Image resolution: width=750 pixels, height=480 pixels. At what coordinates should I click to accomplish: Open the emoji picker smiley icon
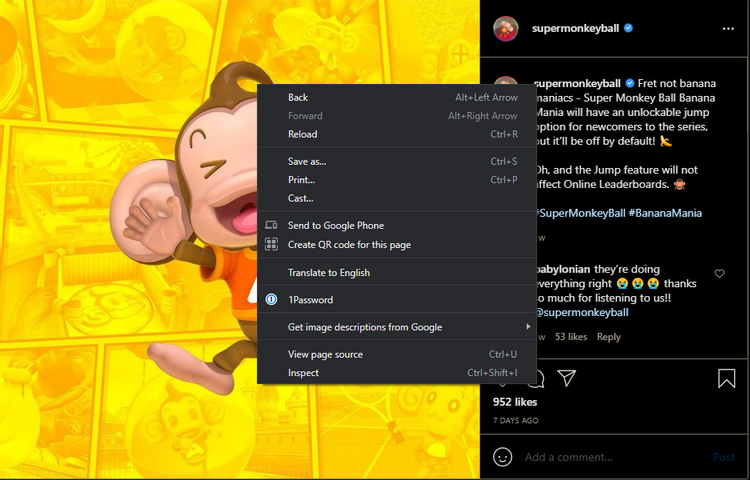pyautogui.click(x=503, y=456)
